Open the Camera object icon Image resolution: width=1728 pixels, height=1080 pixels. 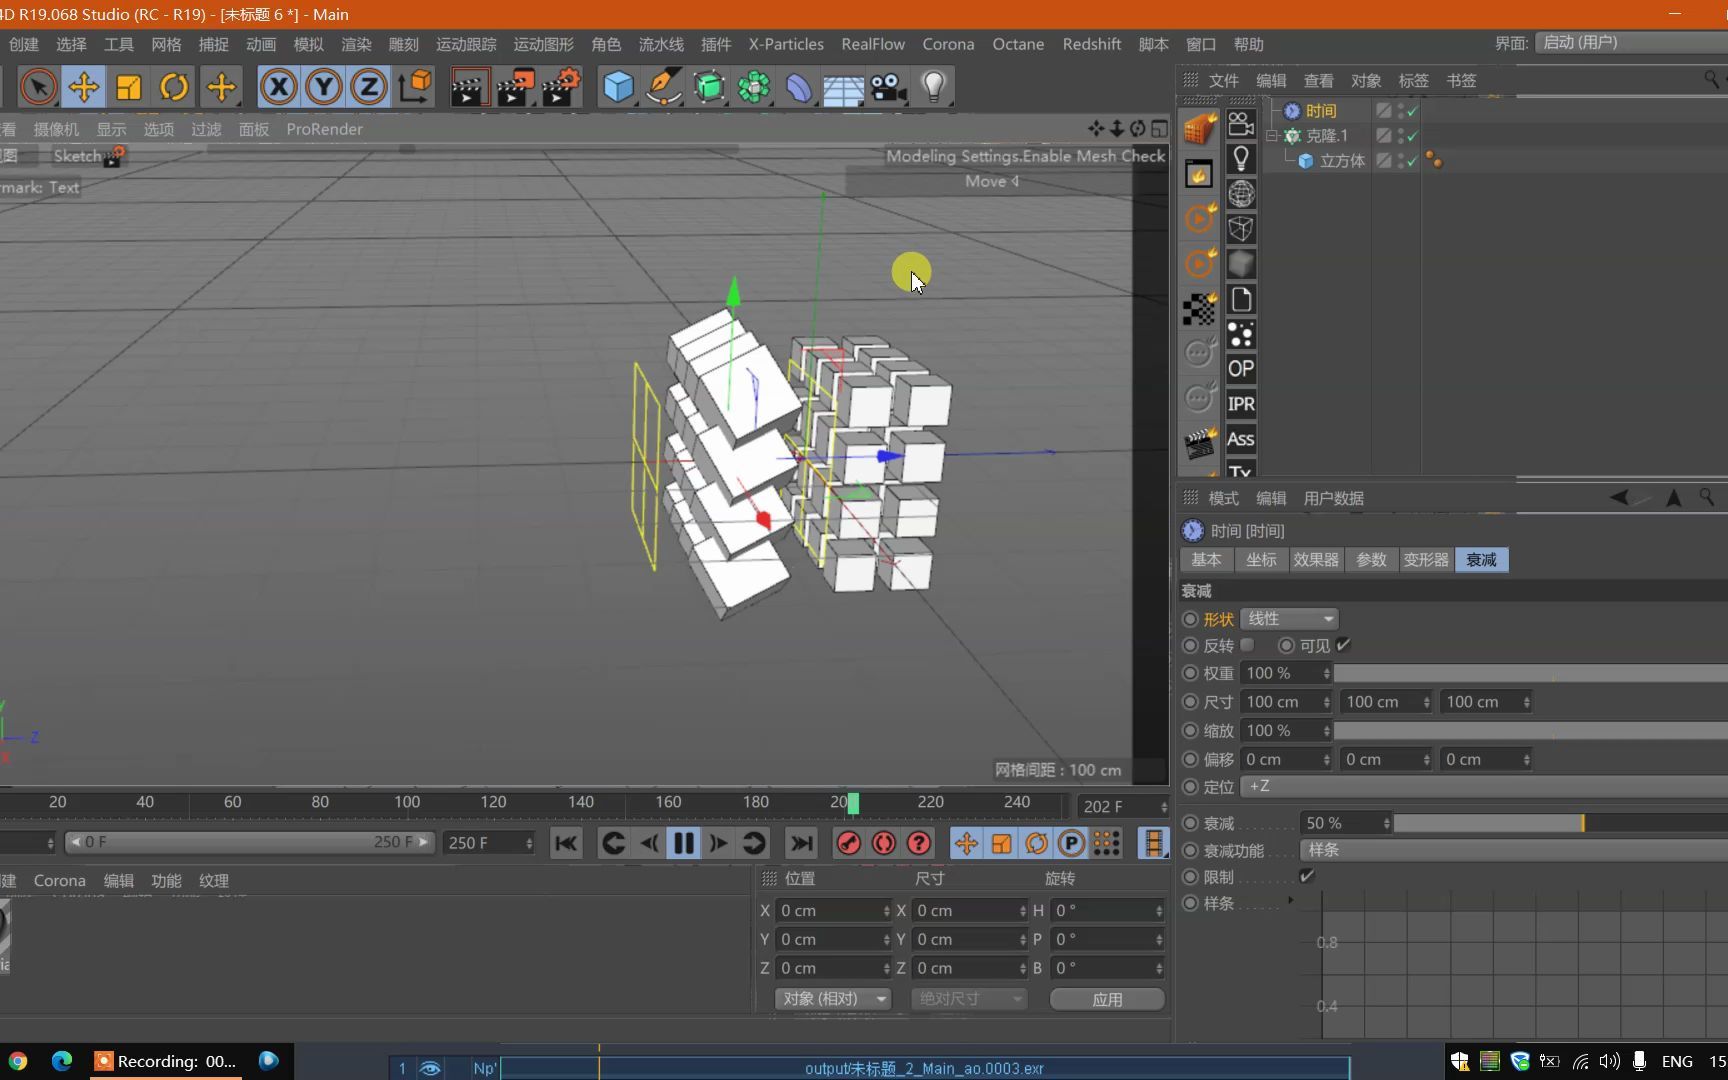coord(888,87)
